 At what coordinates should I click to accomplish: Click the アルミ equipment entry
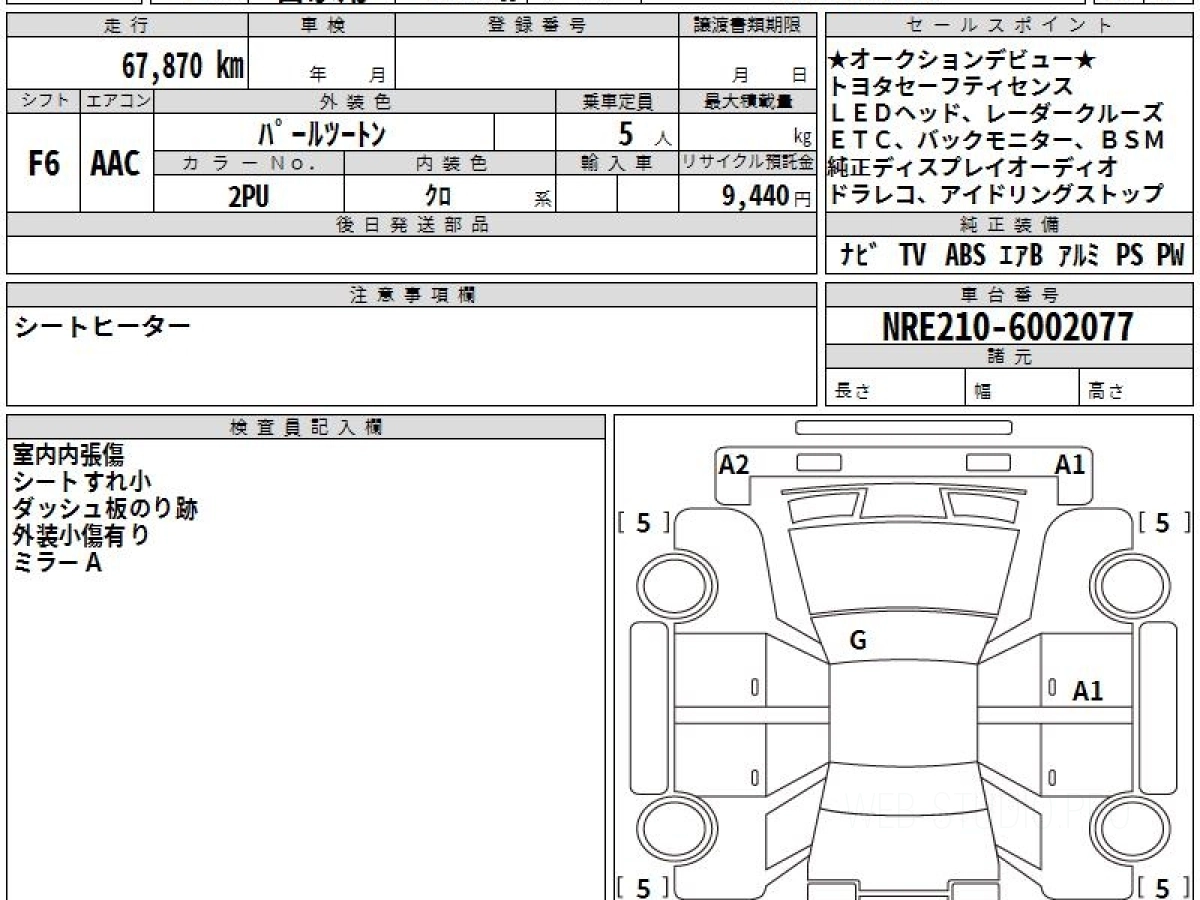(x=1079, y=255)
